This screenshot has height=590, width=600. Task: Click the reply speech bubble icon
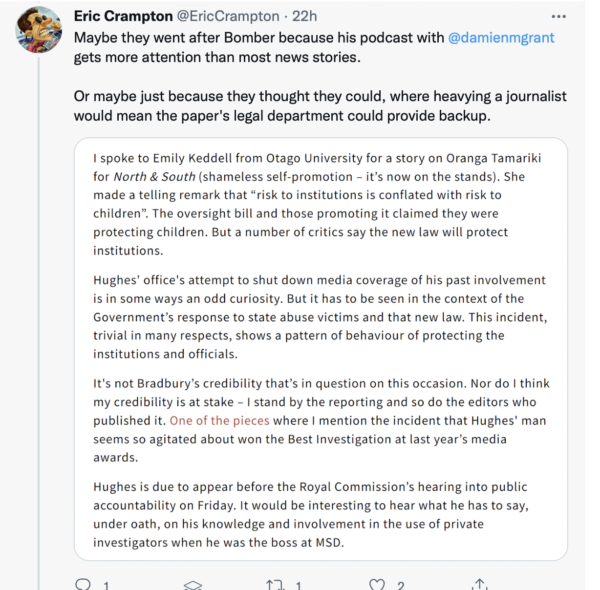pyautogui.click(x=82, y=582)
